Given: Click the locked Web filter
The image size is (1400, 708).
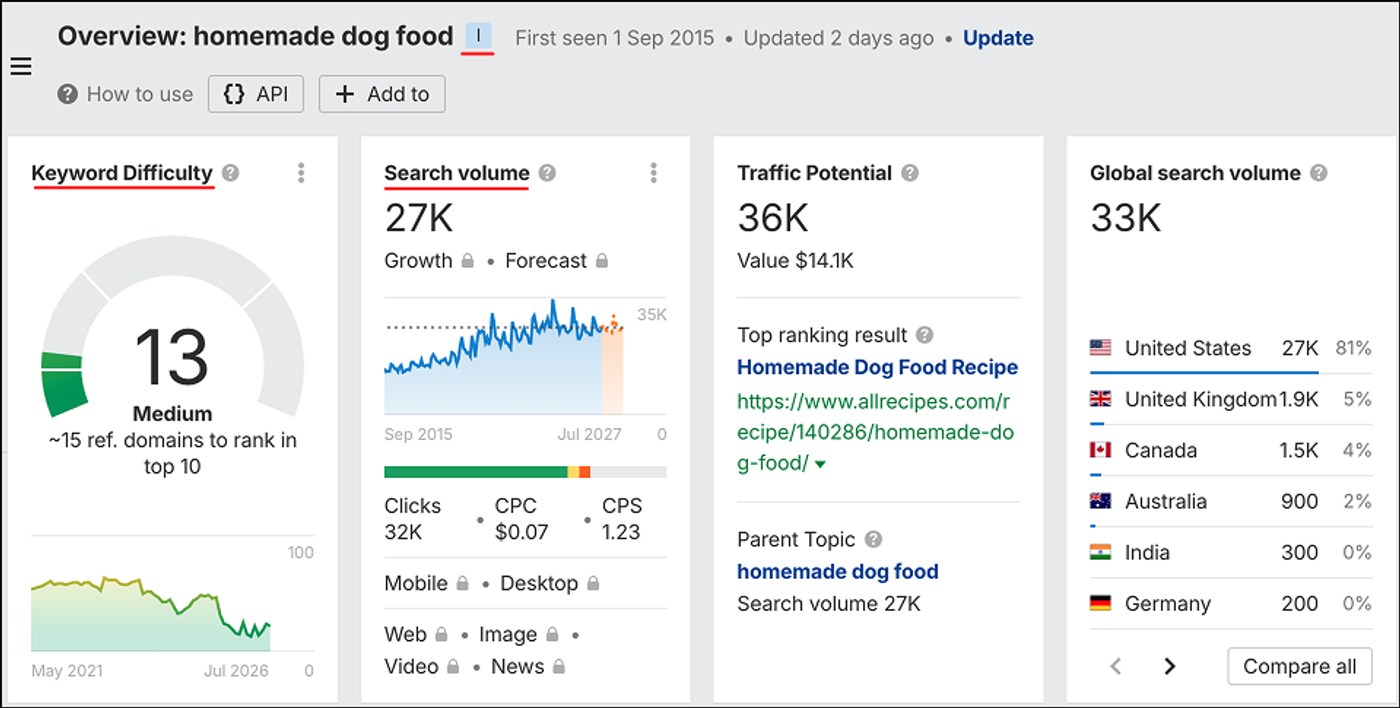Looking at the screenshot, I should [x=415, y=634].
